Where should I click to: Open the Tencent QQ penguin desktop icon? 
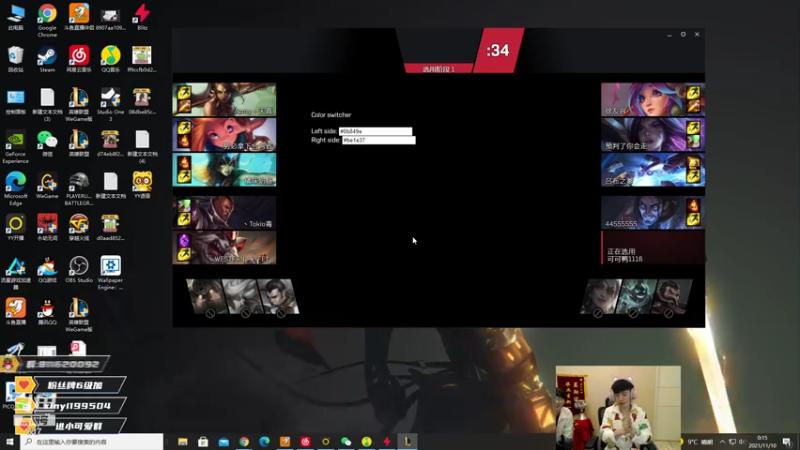point(47,312)
